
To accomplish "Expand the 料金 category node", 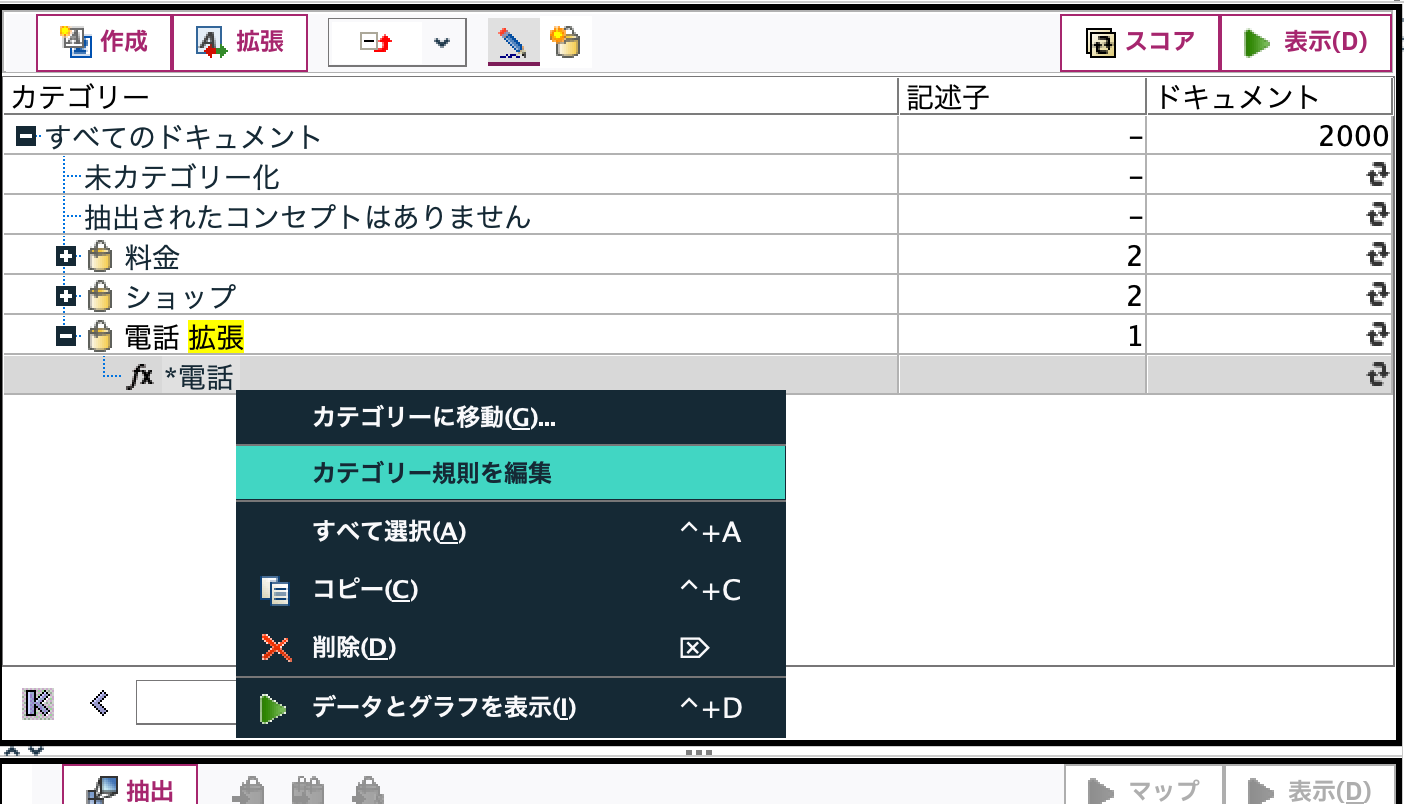I will [x=68, y=255].
